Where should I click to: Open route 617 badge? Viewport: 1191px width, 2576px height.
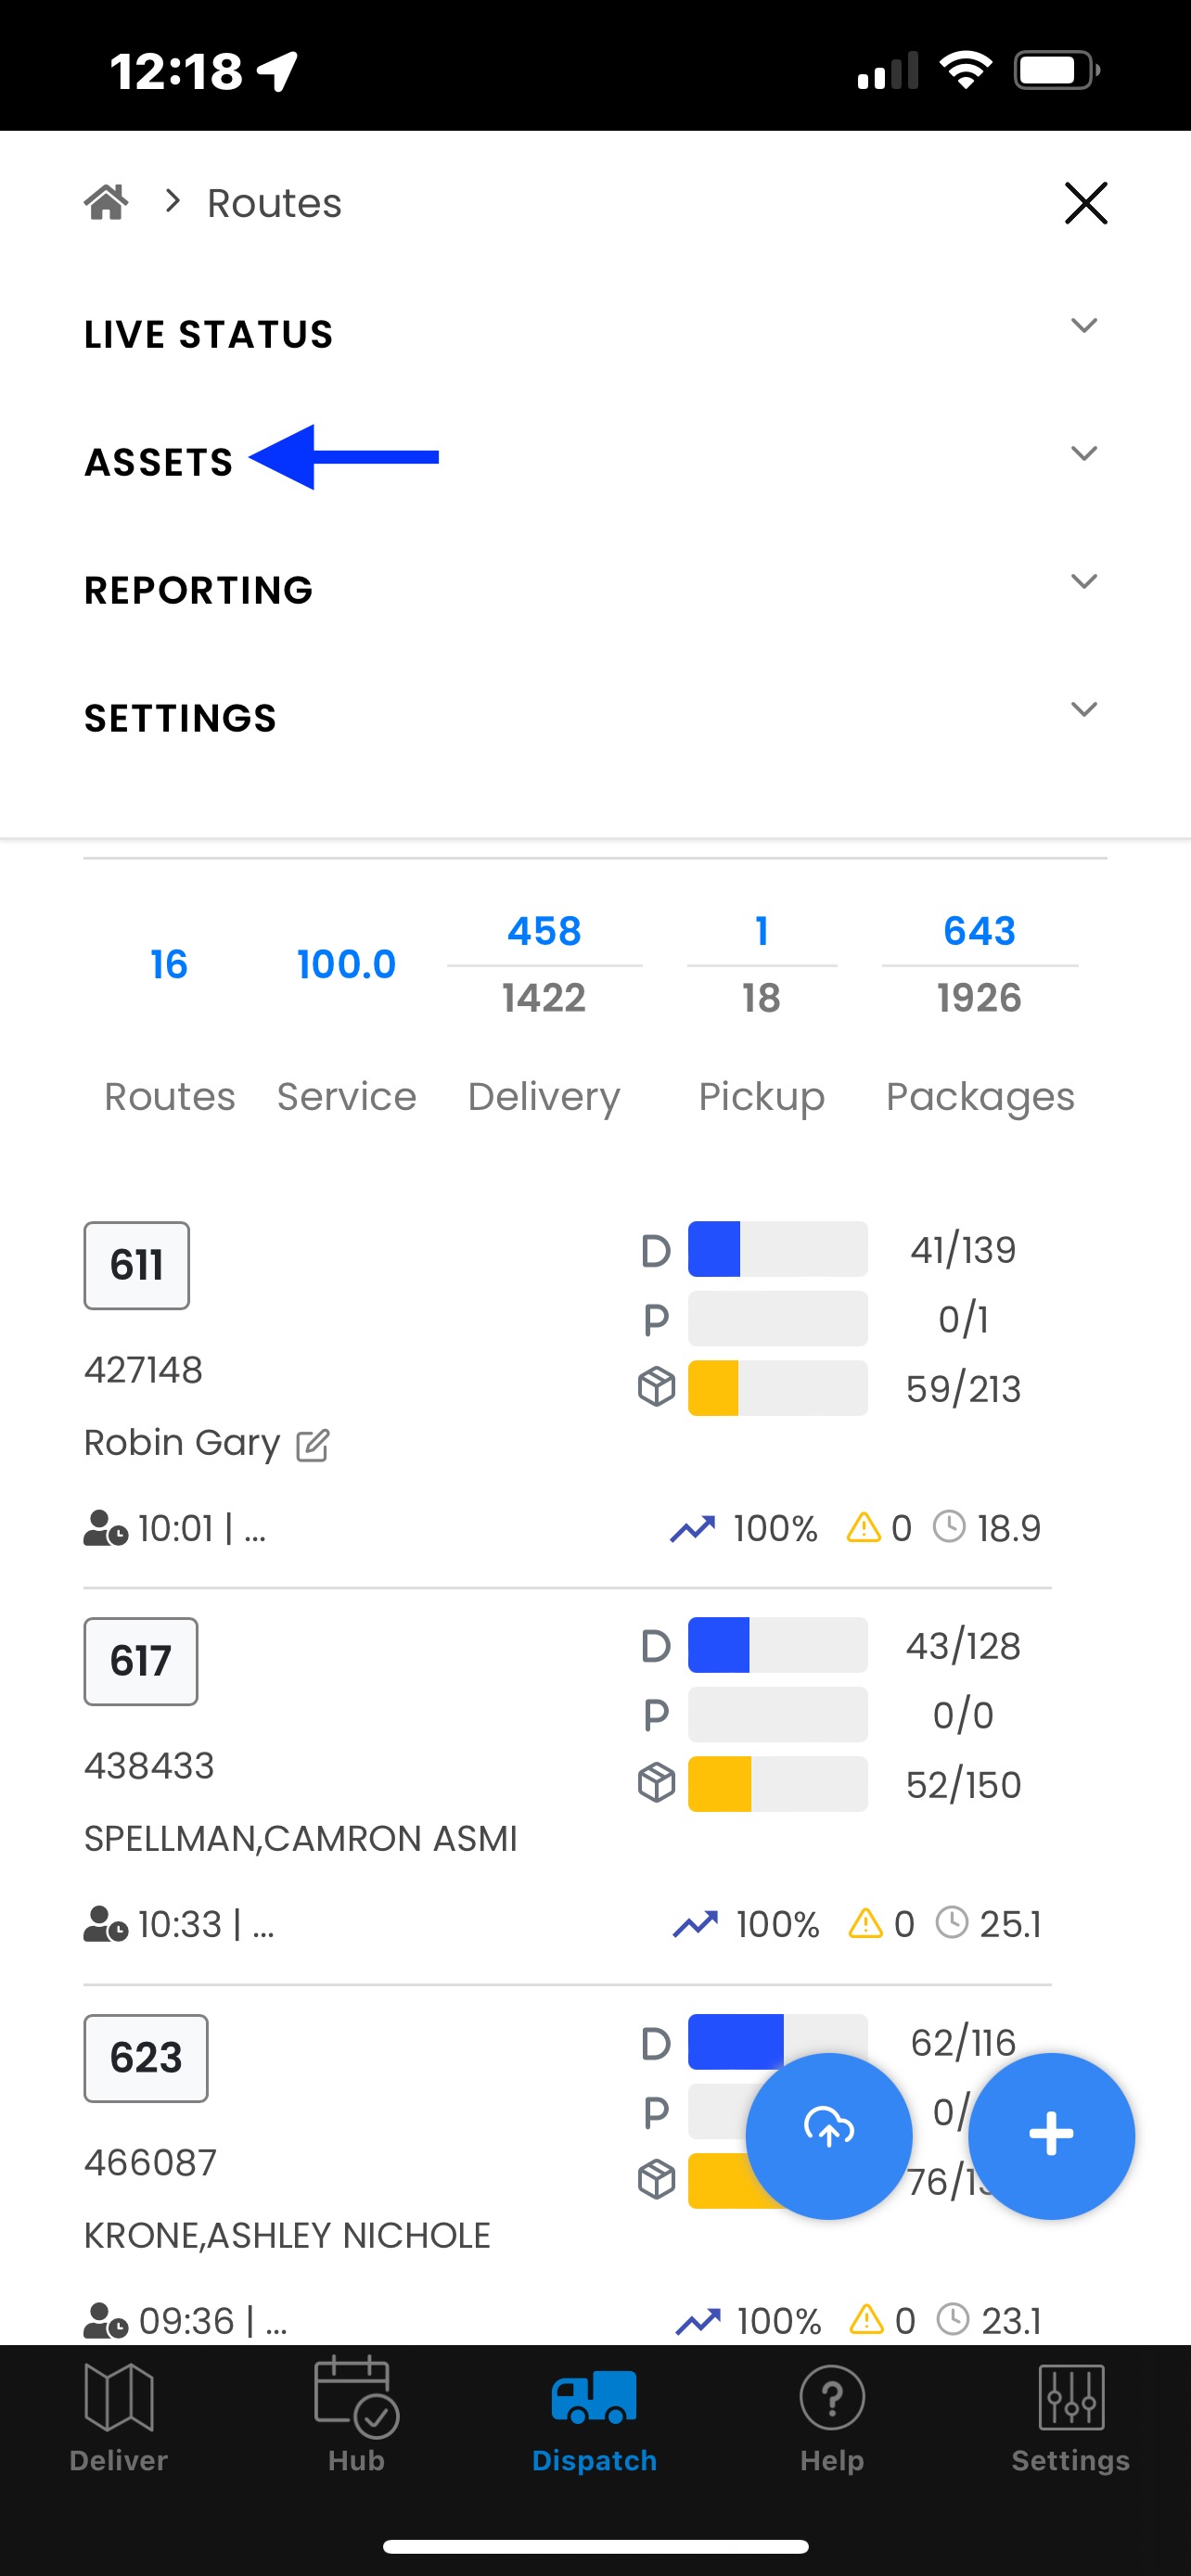click(141, 1662)
